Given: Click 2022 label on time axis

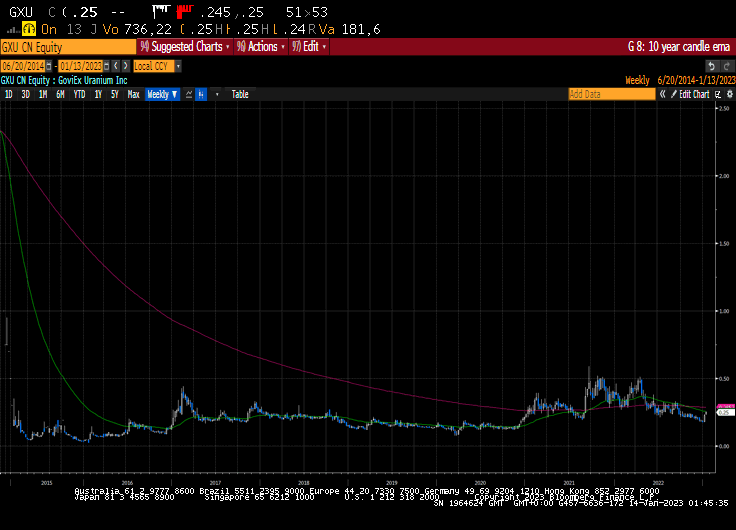Looking at the screenshot, I should pyautogui.click(x=658, y=483).
